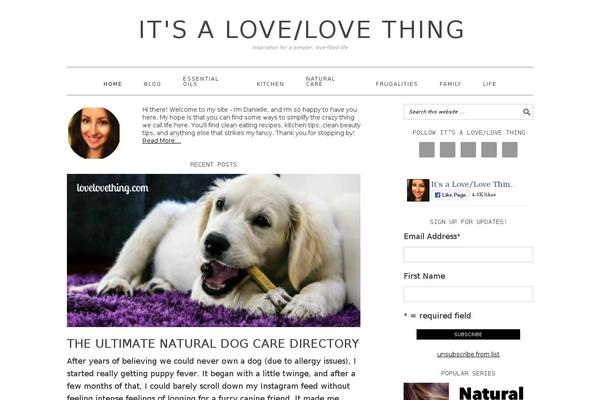Image resolution: width=600 pixels, height=400 pixels.
Task: Click the Facebook Like Page button
Action: (x=451, y=195)
